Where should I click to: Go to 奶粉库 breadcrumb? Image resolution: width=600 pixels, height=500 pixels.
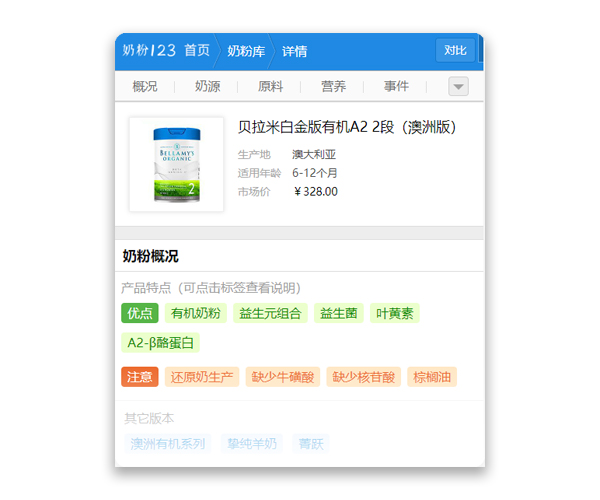[x=246, y=51]
